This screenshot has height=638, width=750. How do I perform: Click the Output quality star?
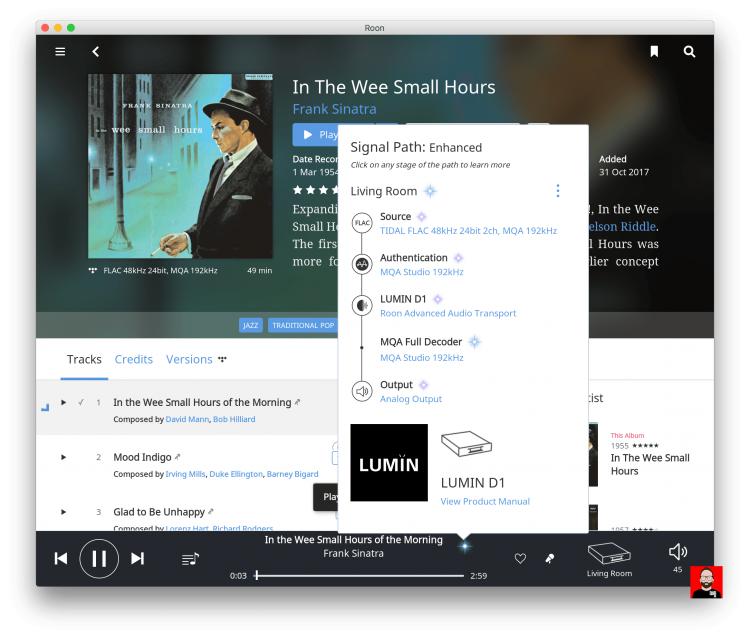click(x=423, y=385)
